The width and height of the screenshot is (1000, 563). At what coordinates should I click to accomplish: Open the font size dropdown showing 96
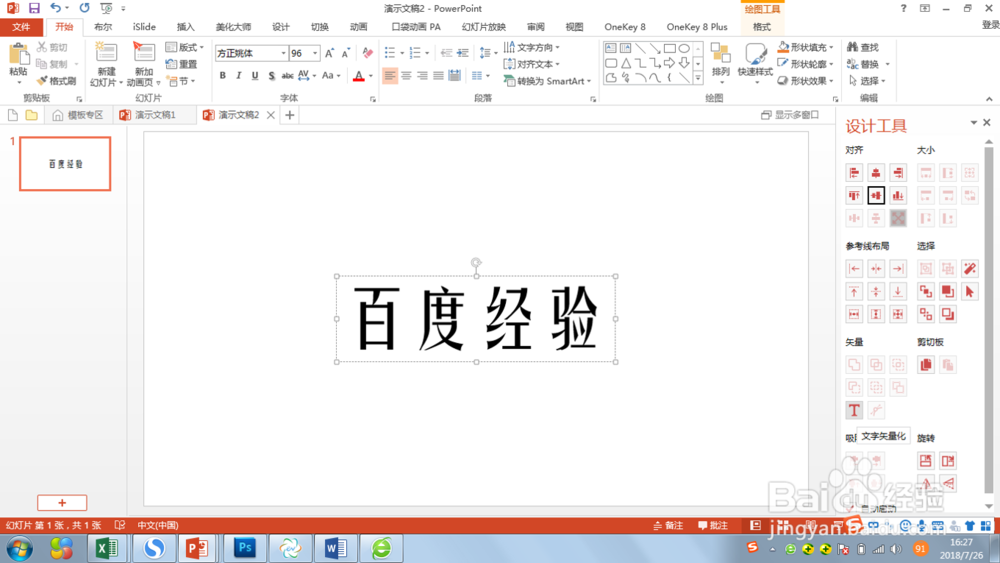click(x=314, y=54)
